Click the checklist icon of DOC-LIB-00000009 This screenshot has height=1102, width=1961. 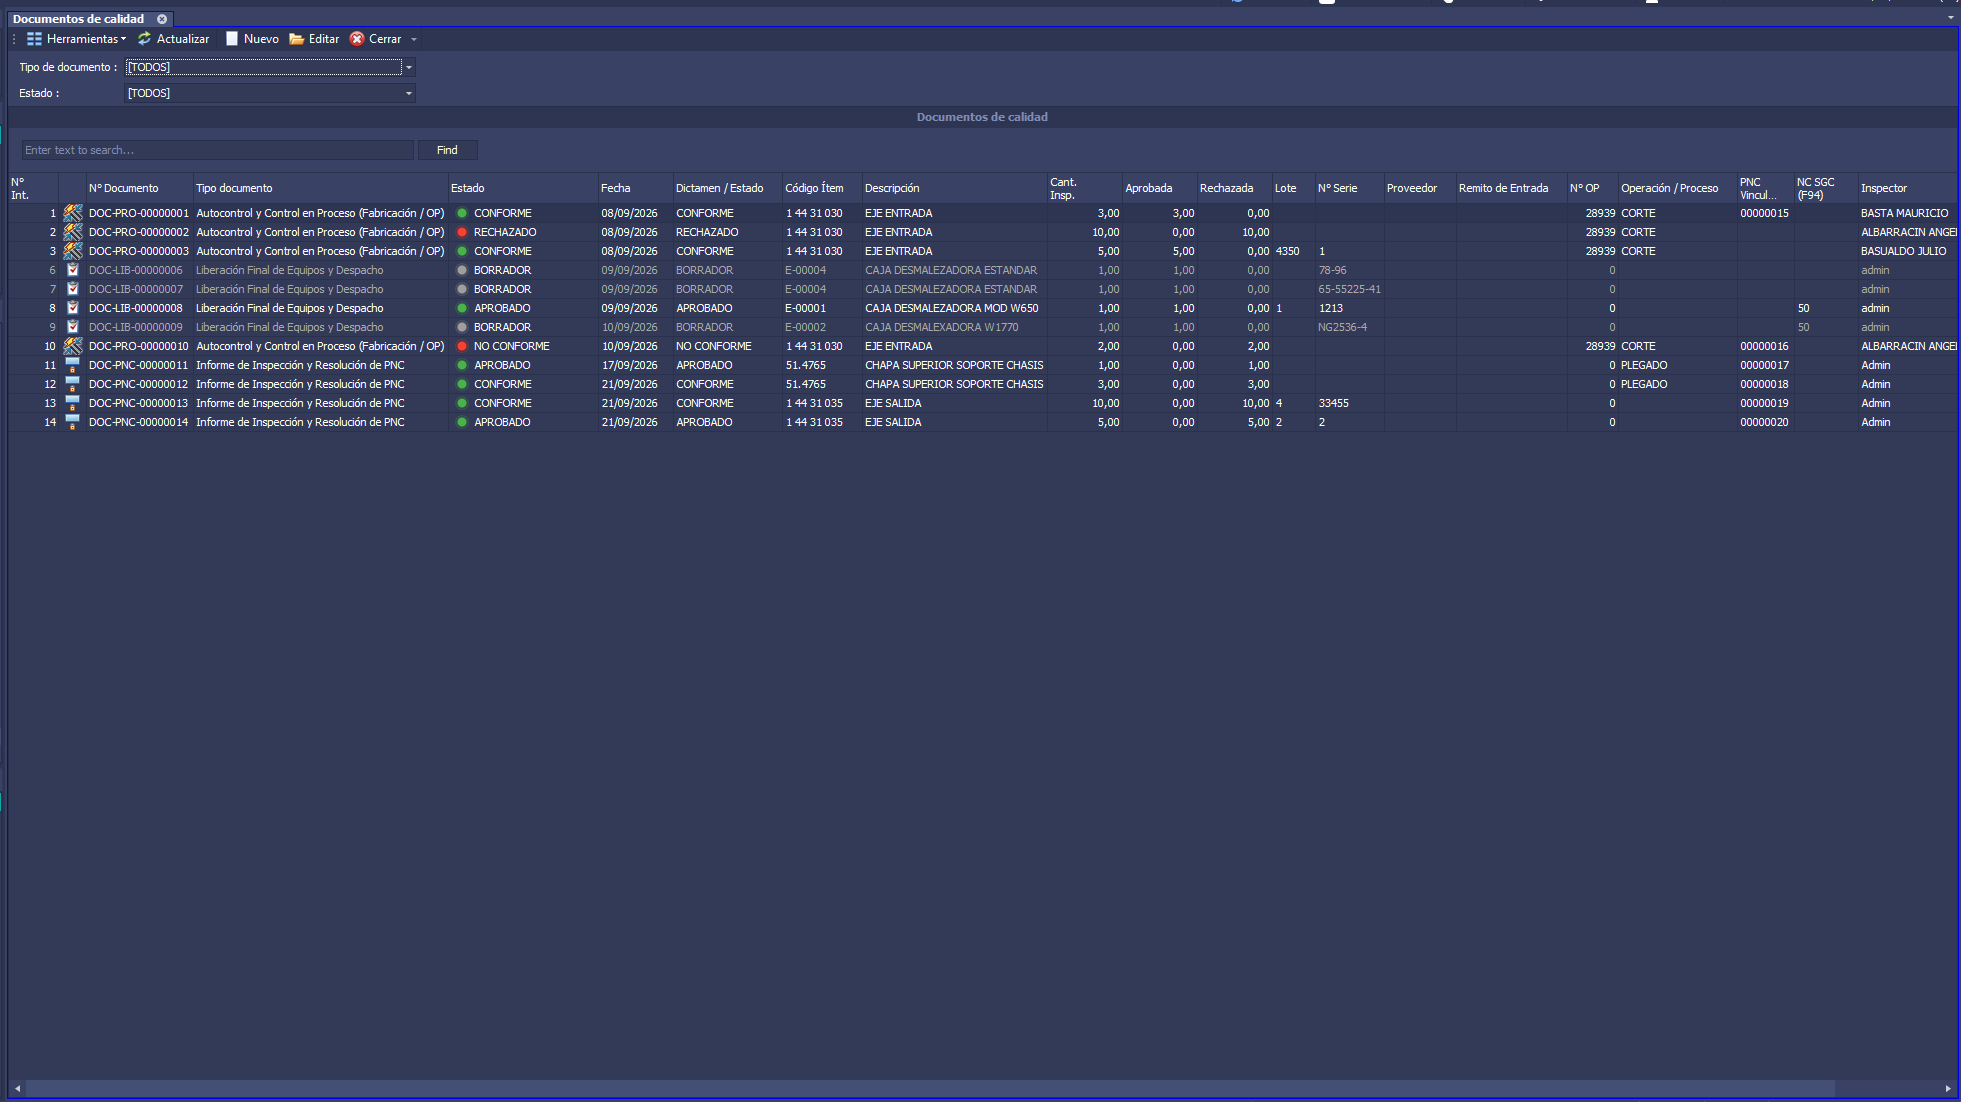73,327
